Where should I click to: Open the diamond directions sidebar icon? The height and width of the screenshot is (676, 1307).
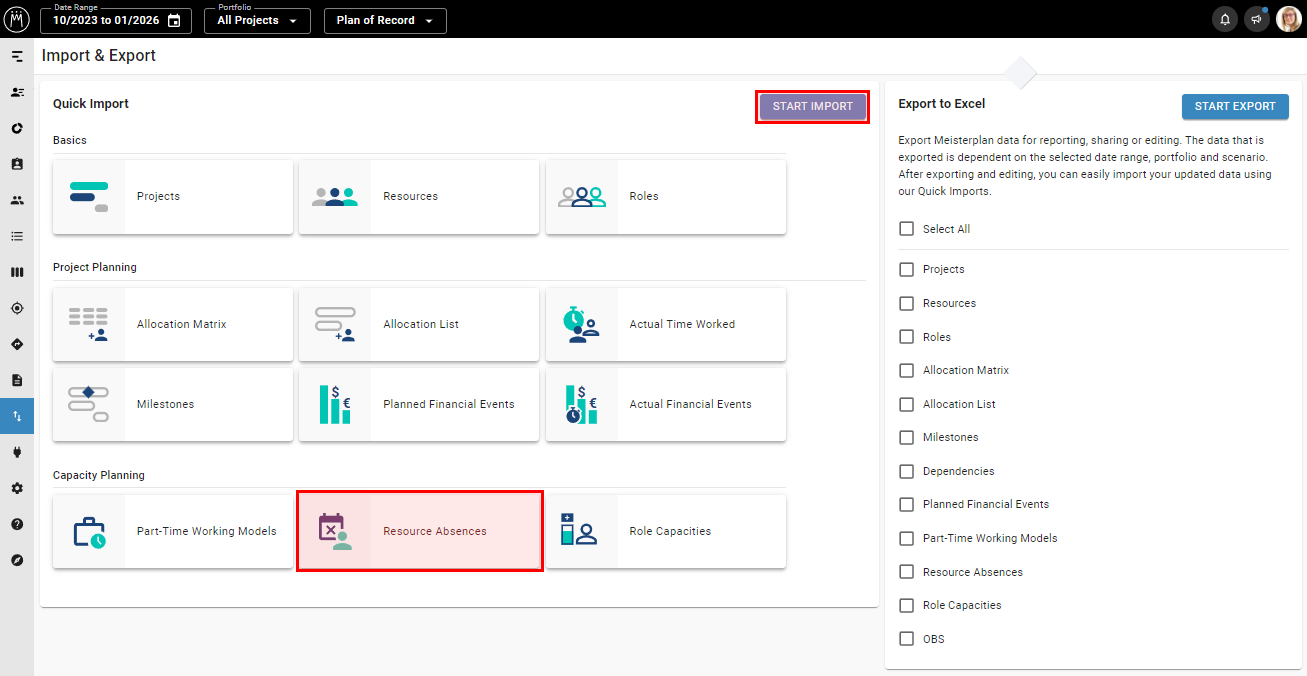(17, 344)
